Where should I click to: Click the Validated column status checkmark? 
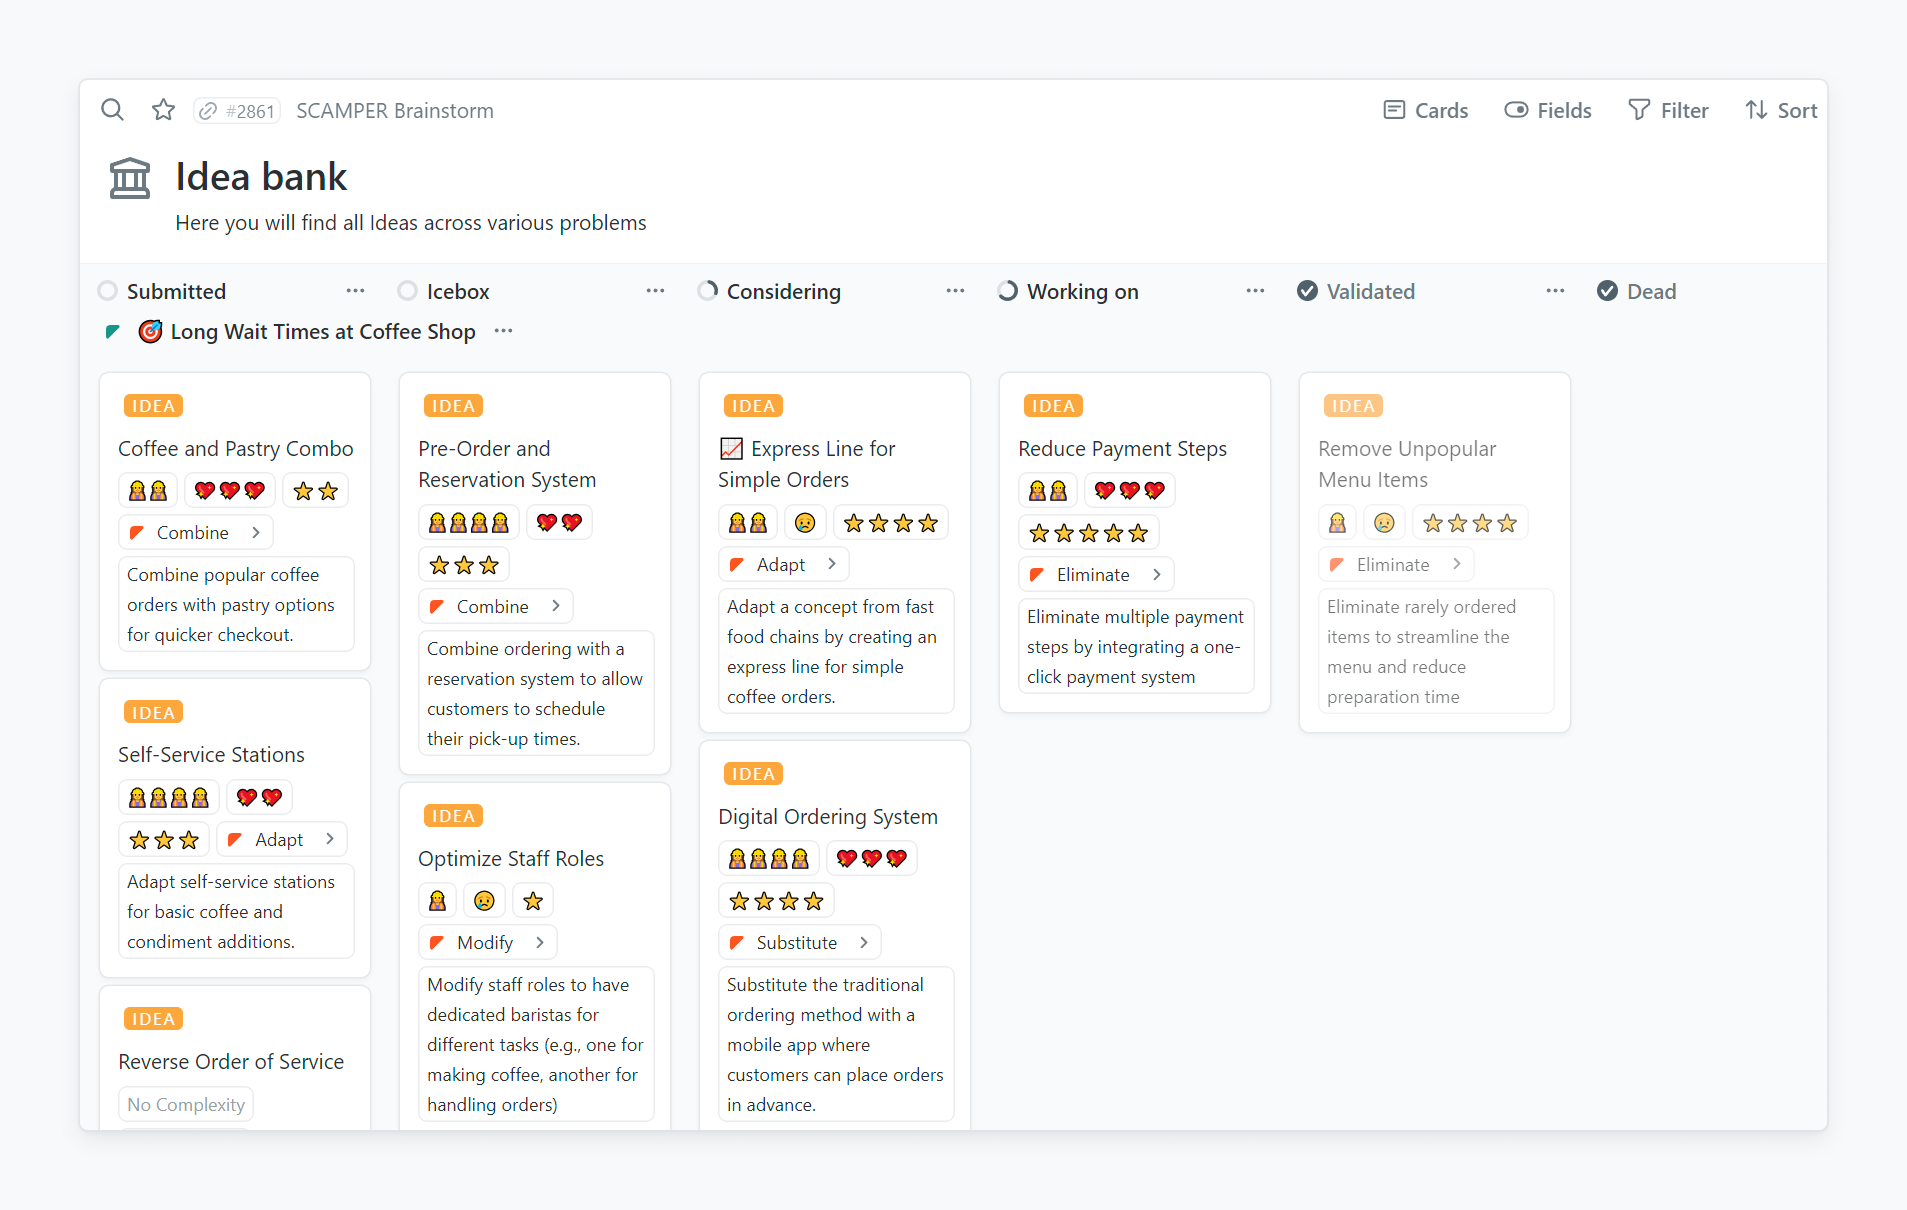click(1307, 291)
